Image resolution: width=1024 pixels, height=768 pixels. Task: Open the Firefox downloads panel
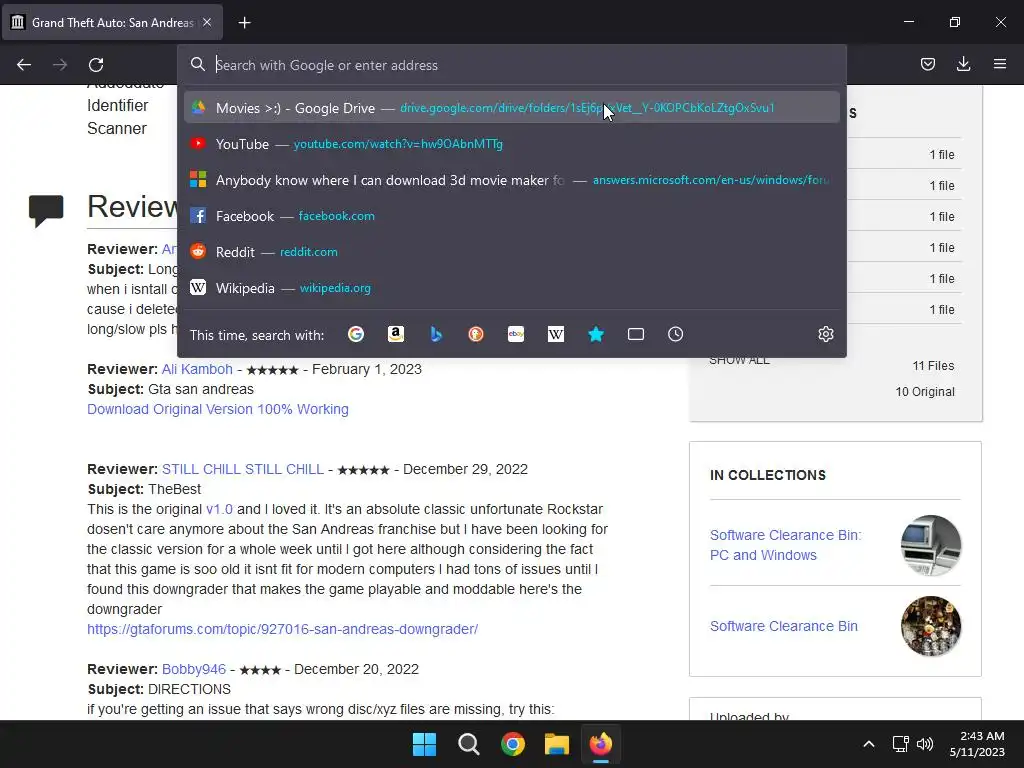(x=963, y=64)
